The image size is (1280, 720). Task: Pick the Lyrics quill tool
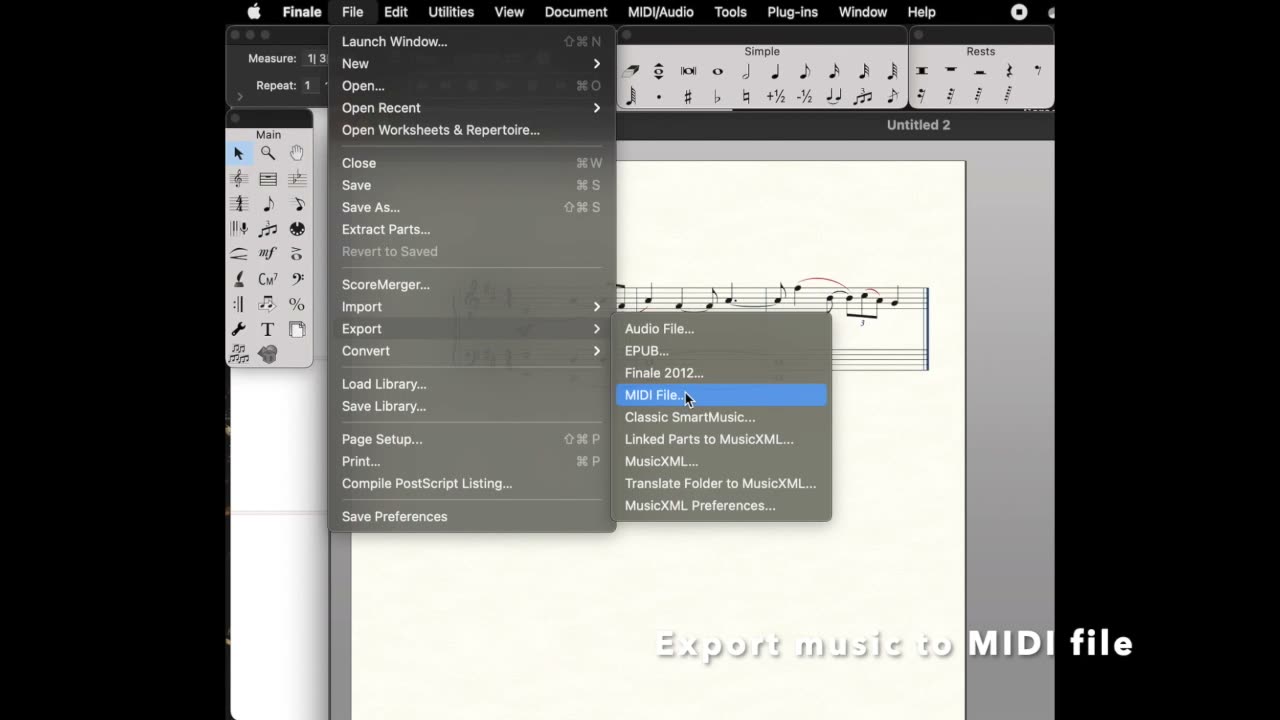click(239, 279)
